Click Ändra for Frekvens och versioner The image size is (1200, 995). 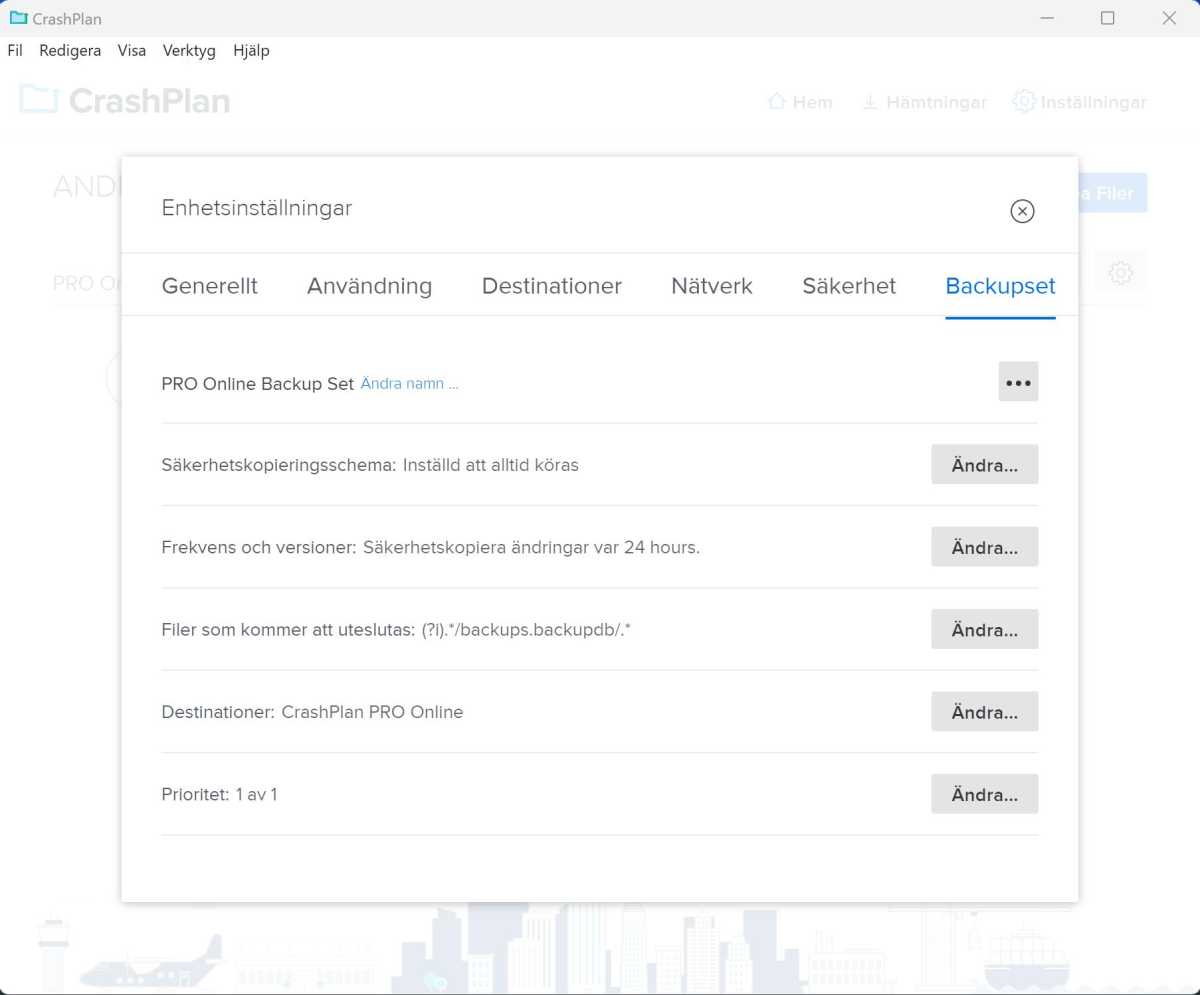[x=985, y=547]
